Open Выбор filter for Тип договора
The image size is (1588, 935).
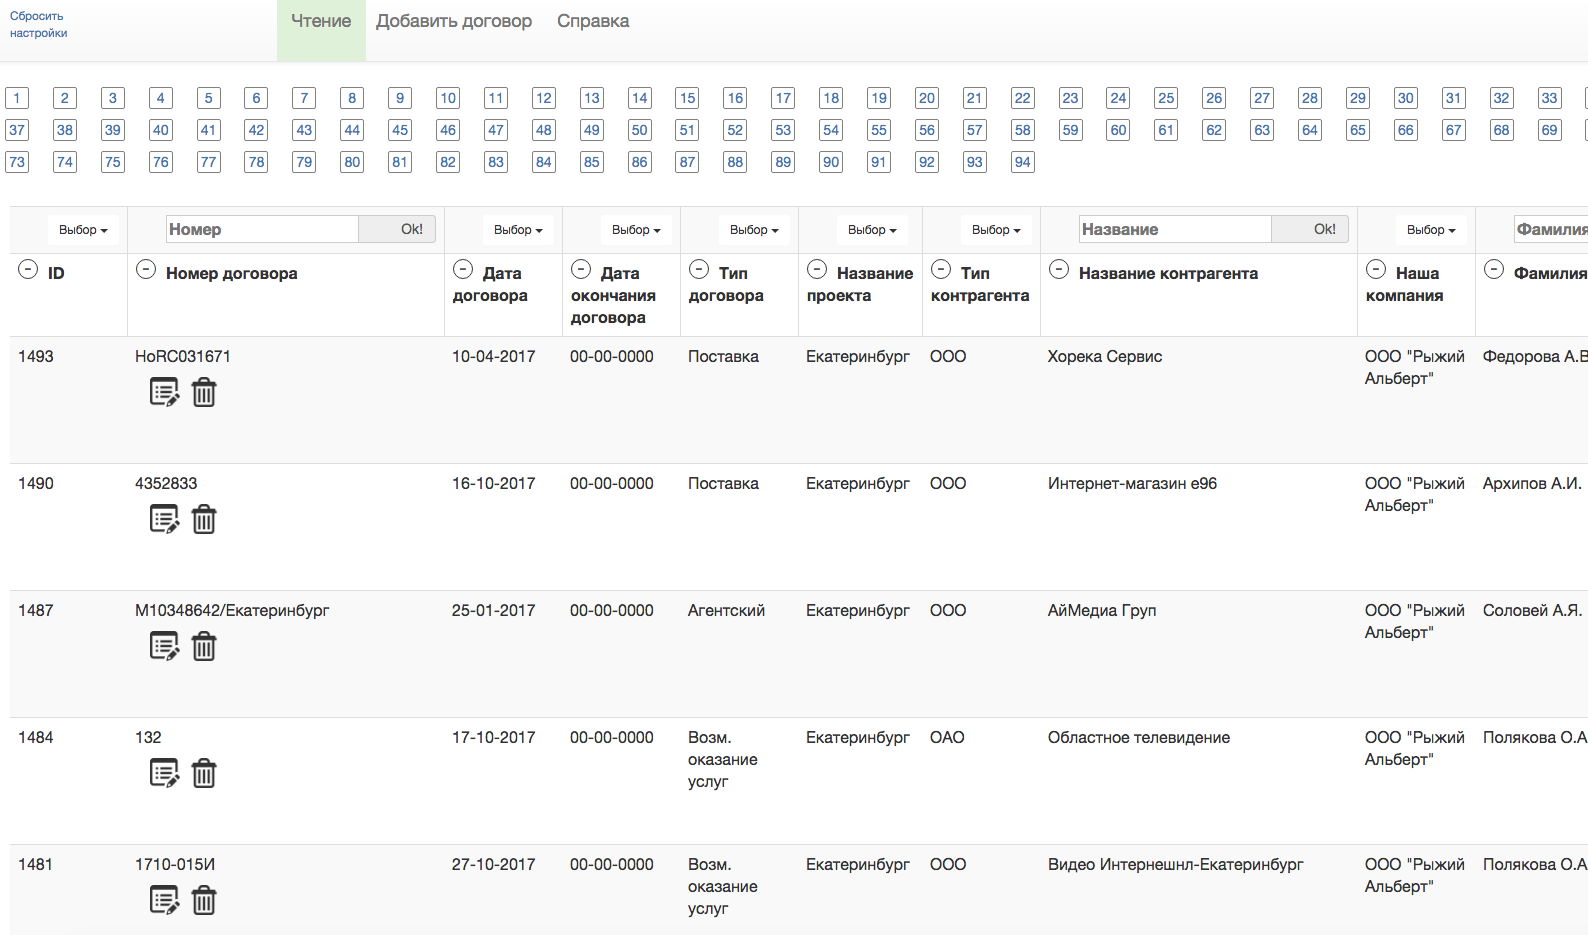coord(754,230)
